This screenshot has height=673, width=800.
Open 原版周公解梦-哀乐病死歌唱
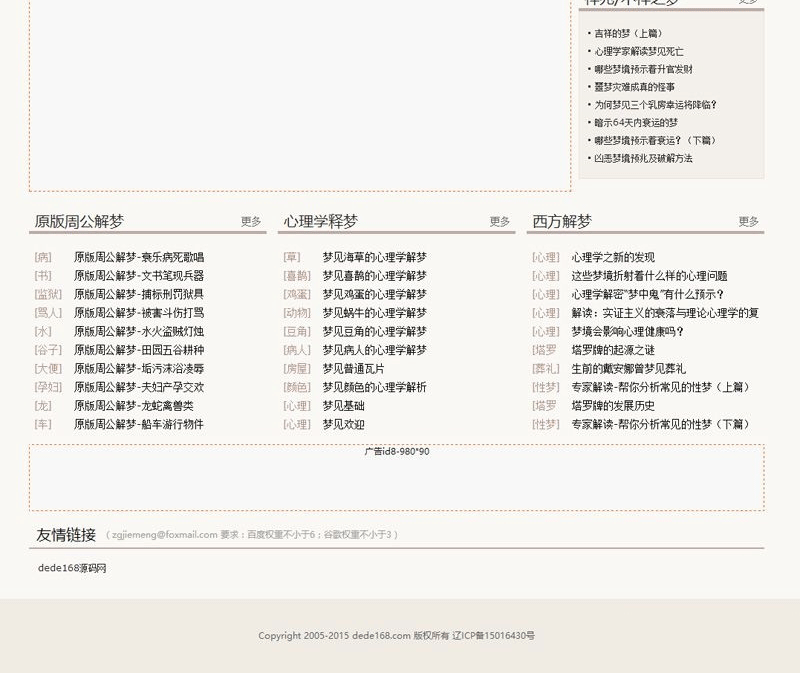(139, 257)
